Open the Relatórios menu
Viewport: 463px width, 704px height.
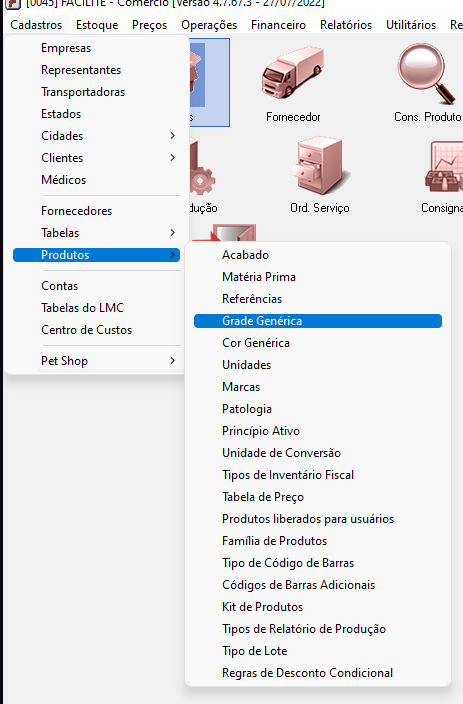346,25
